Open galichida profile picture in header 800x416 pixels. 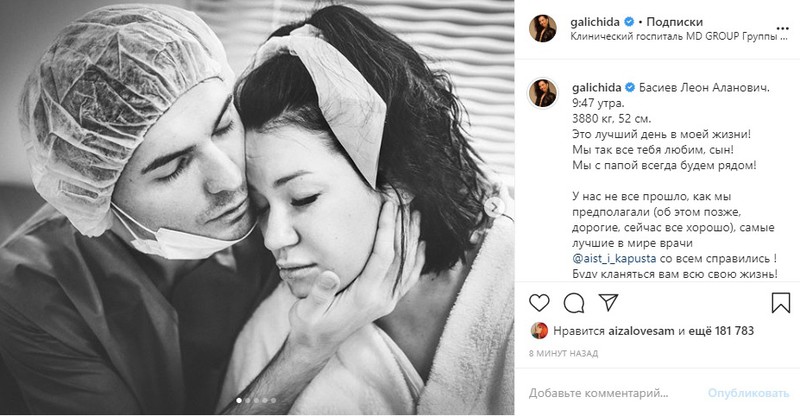543,29
